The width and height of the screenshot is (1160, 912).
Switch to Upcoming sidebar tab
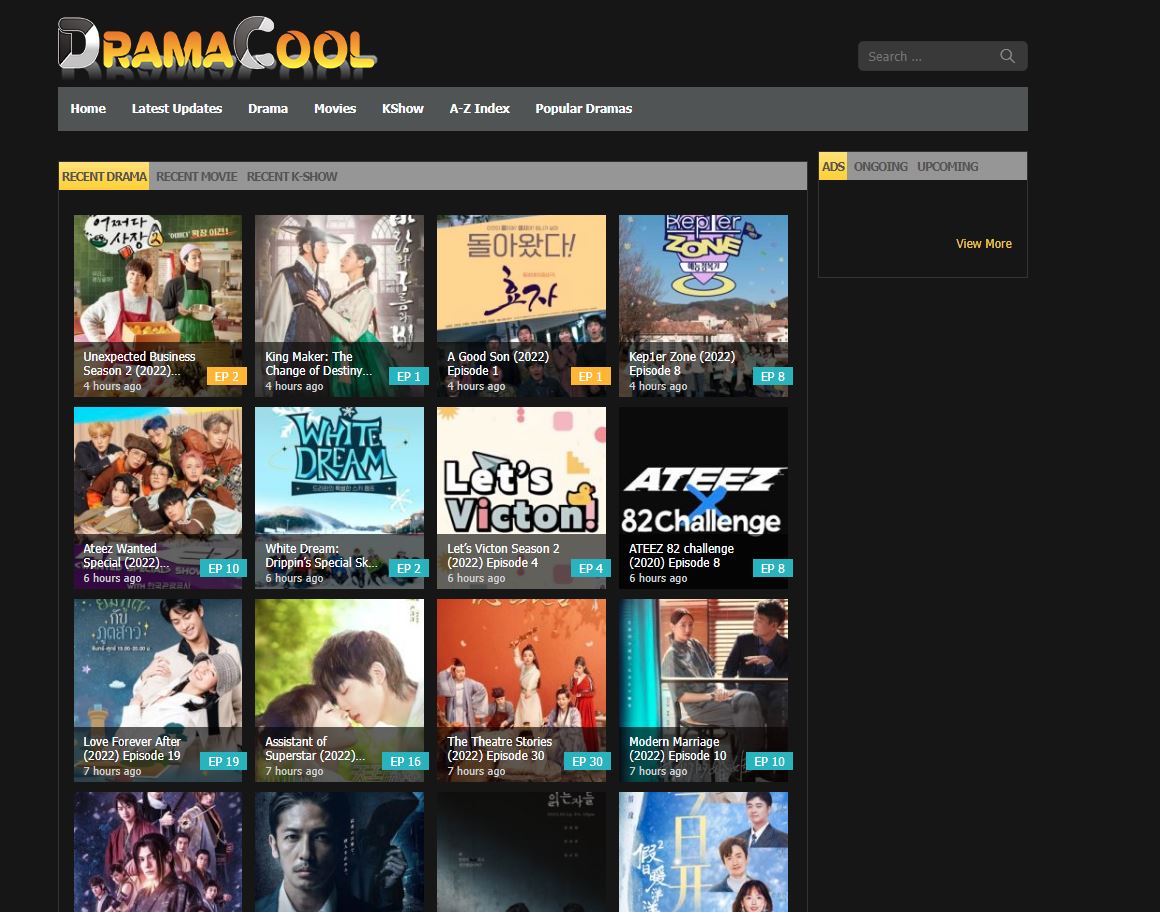click(x=948, y=166)
